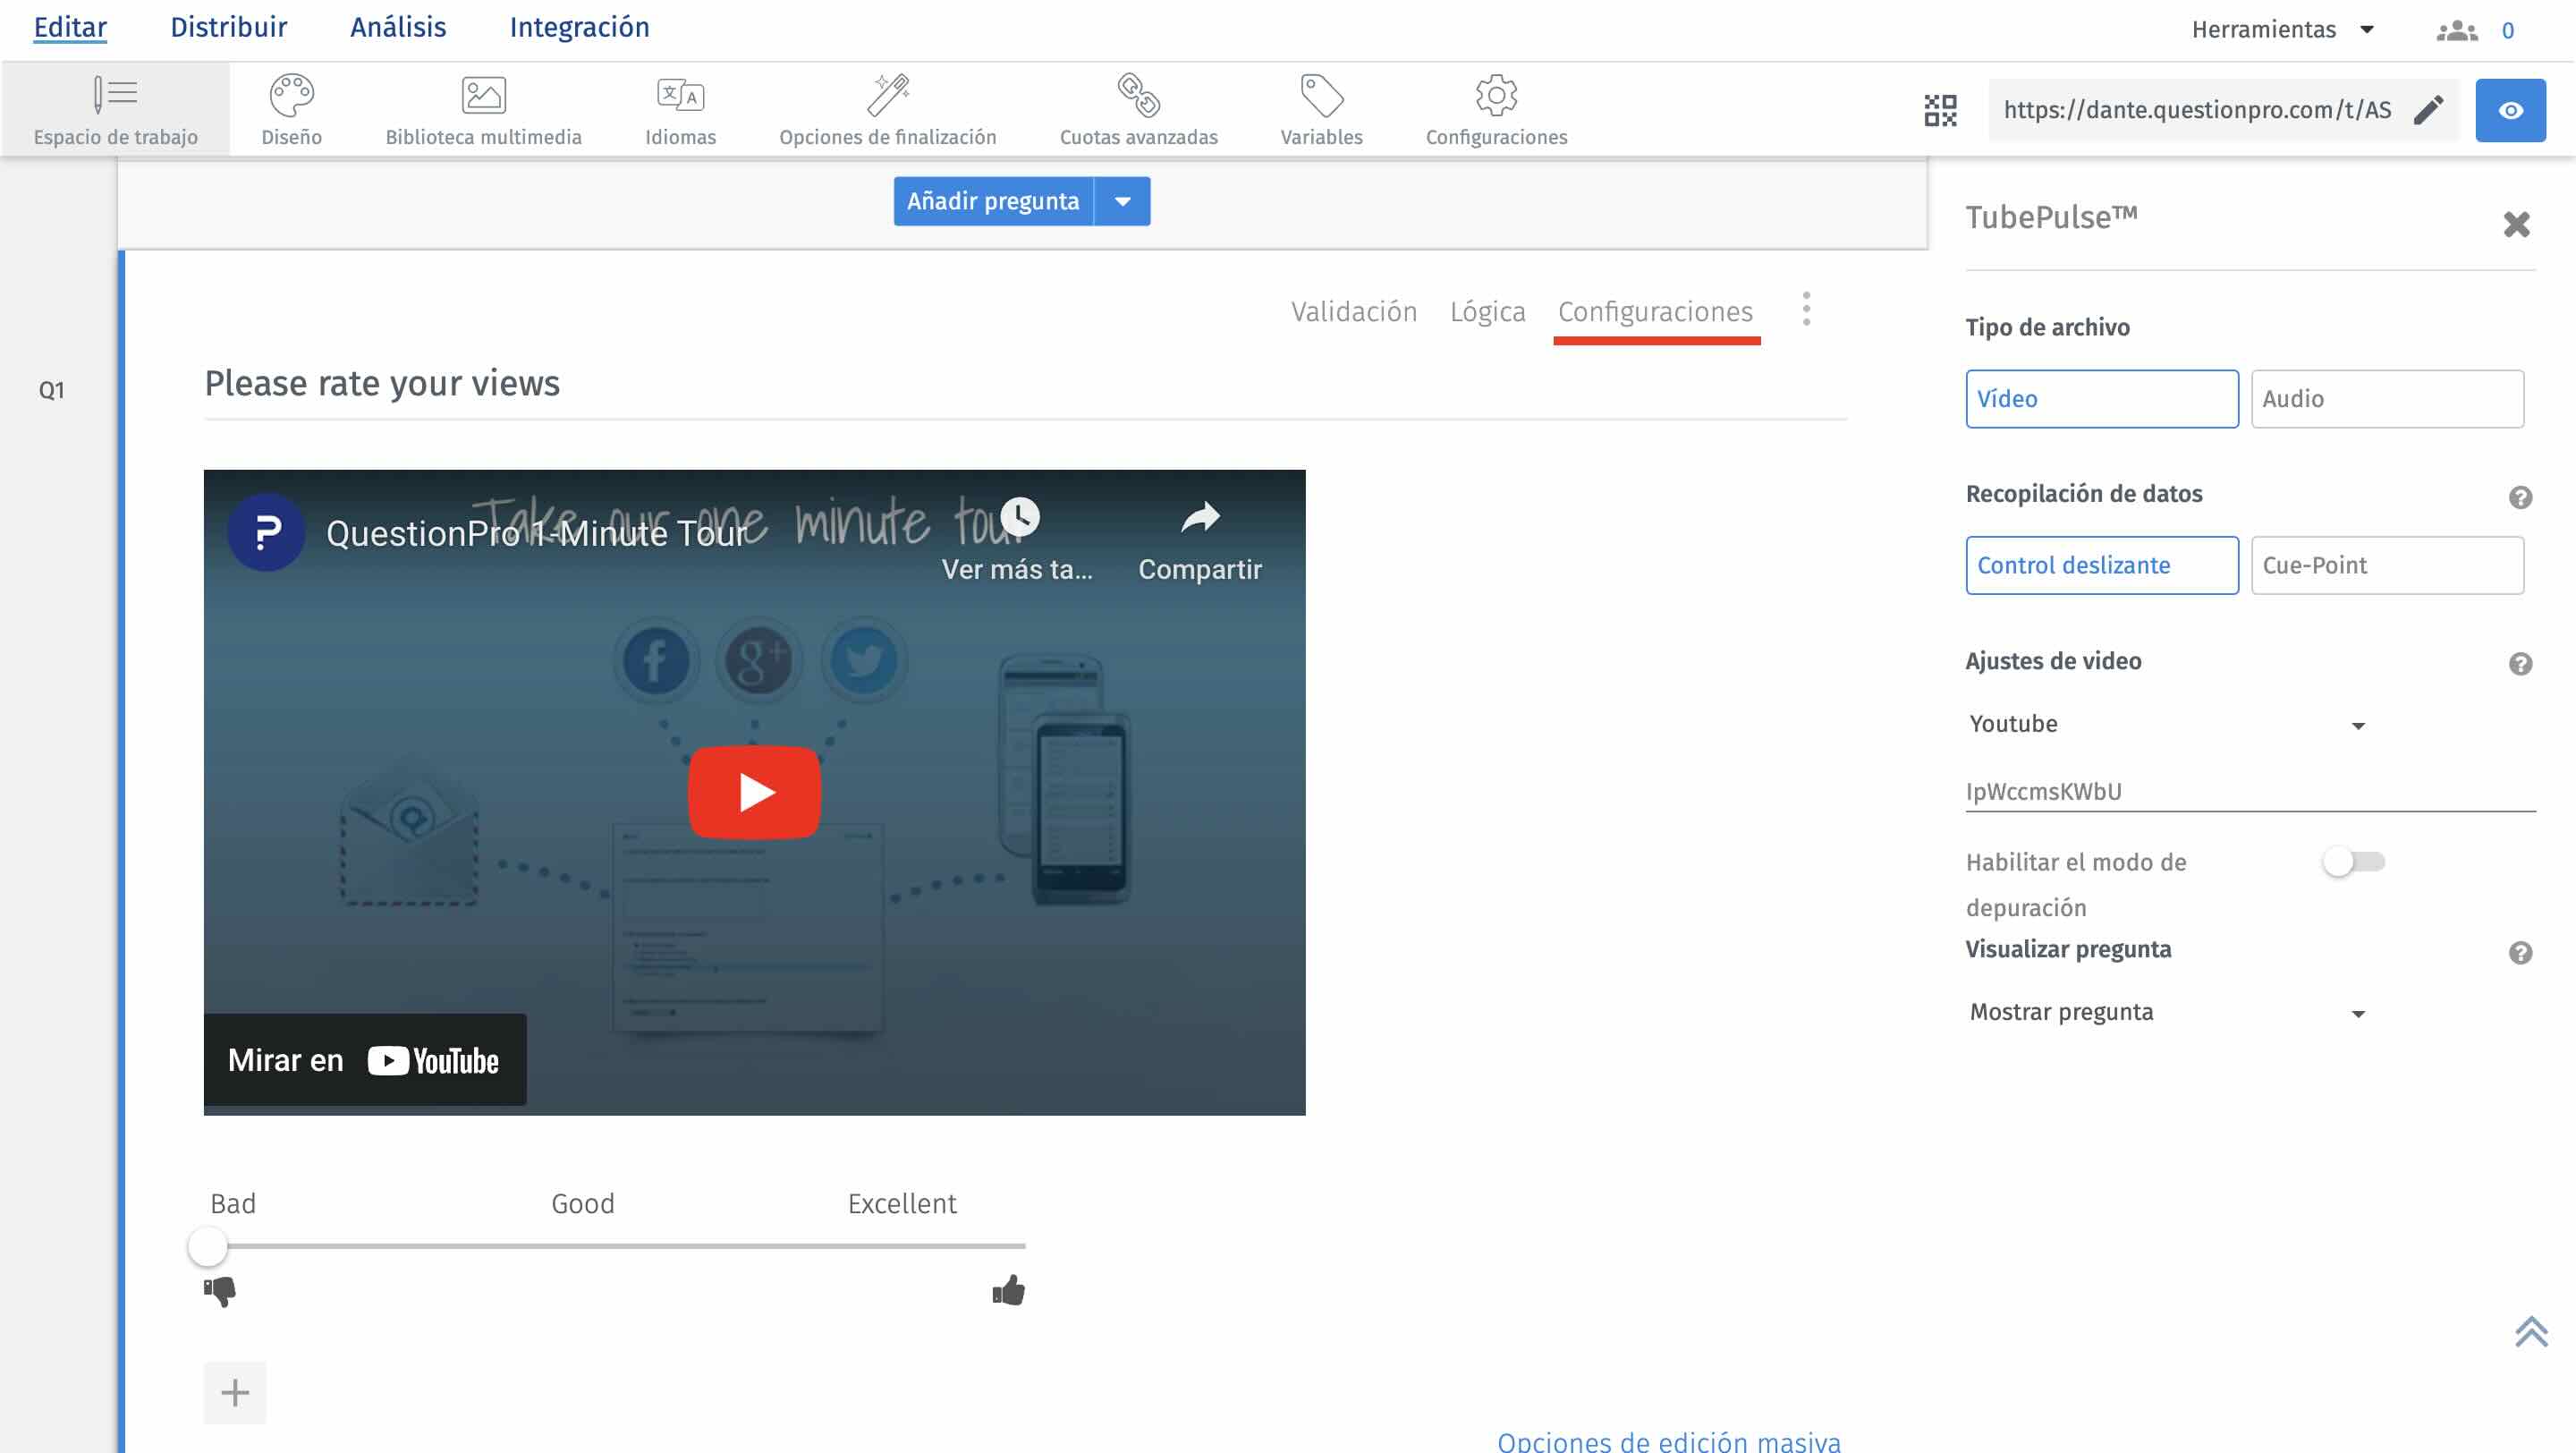Expand the Mostrar pregunta dropdown
This screenshot has height=1453, width=2576.
pyautogui.click(x=2166, y=1012)
